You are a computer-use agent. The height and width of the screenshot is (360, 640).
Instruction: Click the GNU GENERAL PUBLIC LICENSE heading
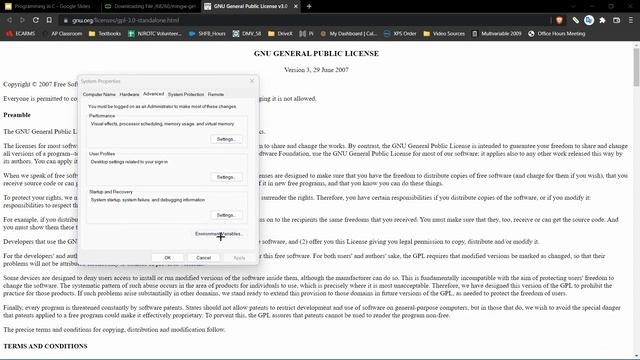click(316, 53)
